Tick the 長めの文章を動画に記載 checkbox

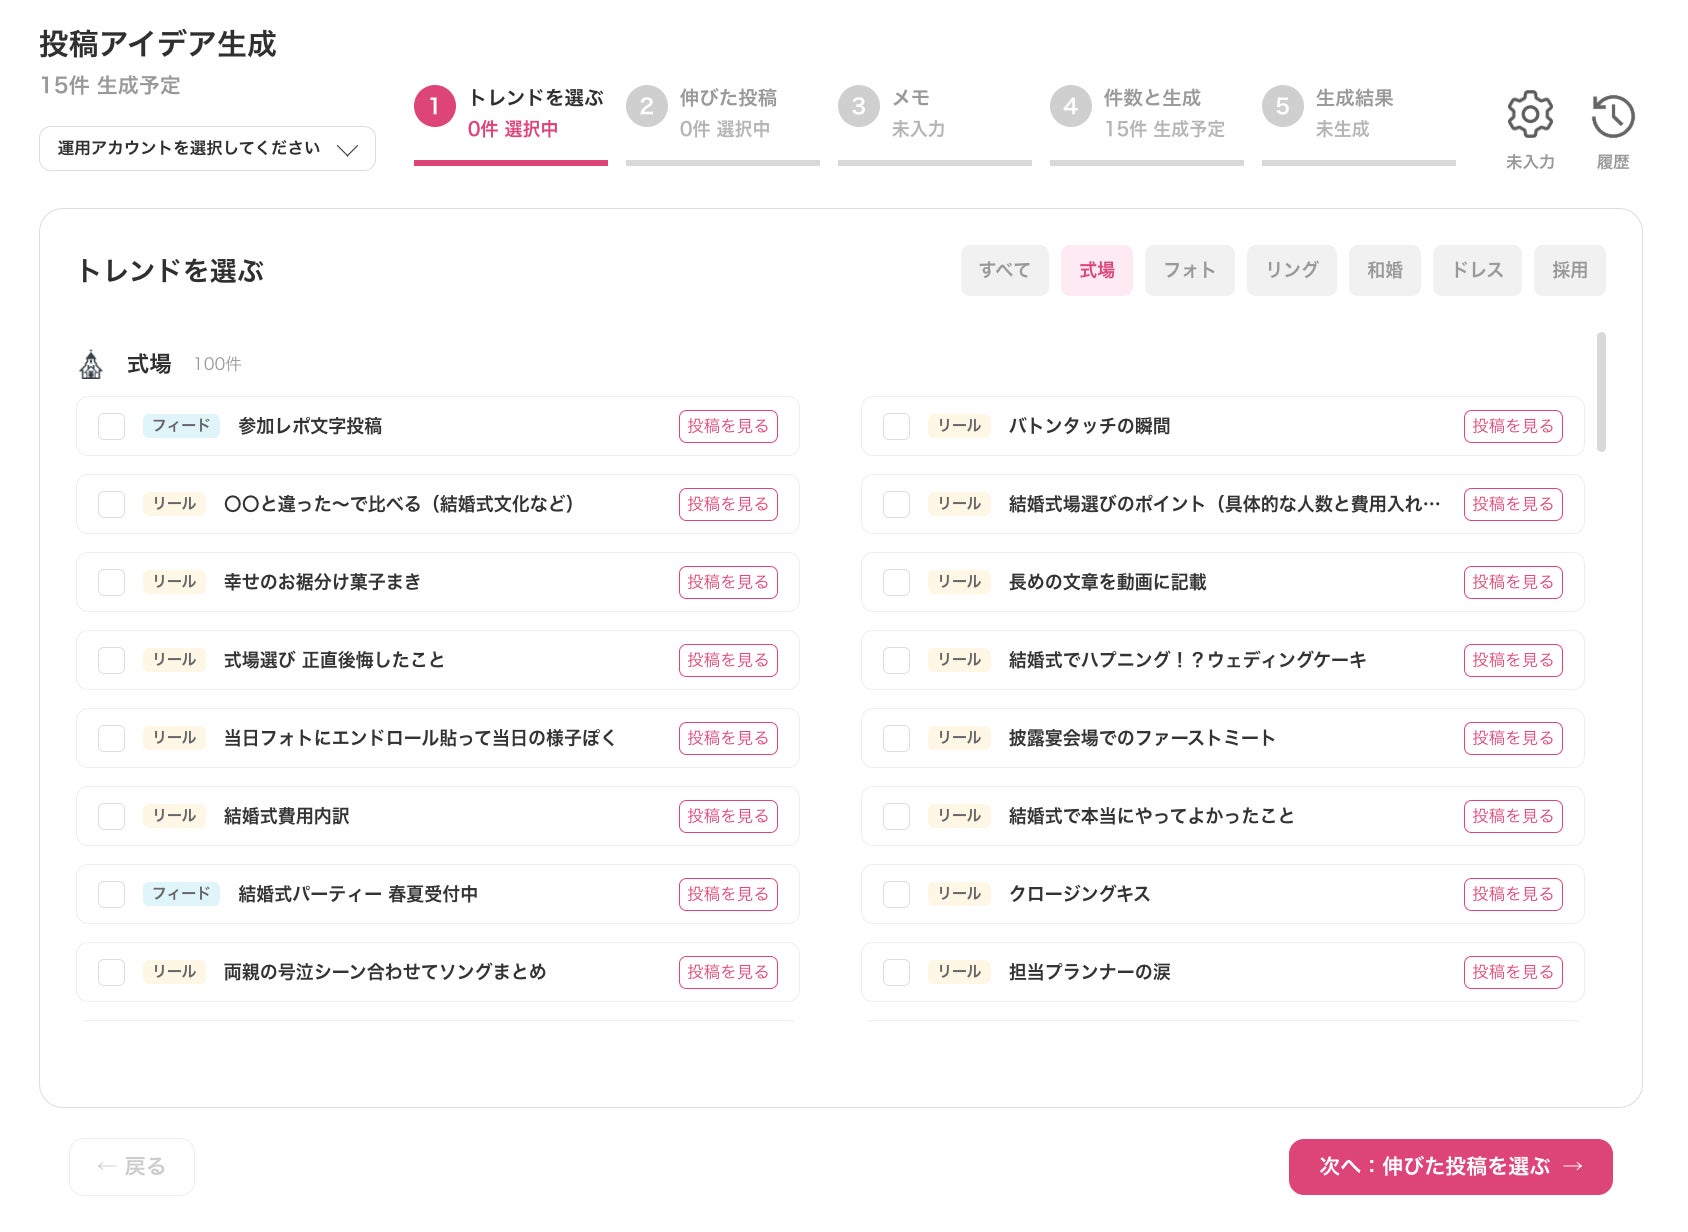[x=897, y=582]
